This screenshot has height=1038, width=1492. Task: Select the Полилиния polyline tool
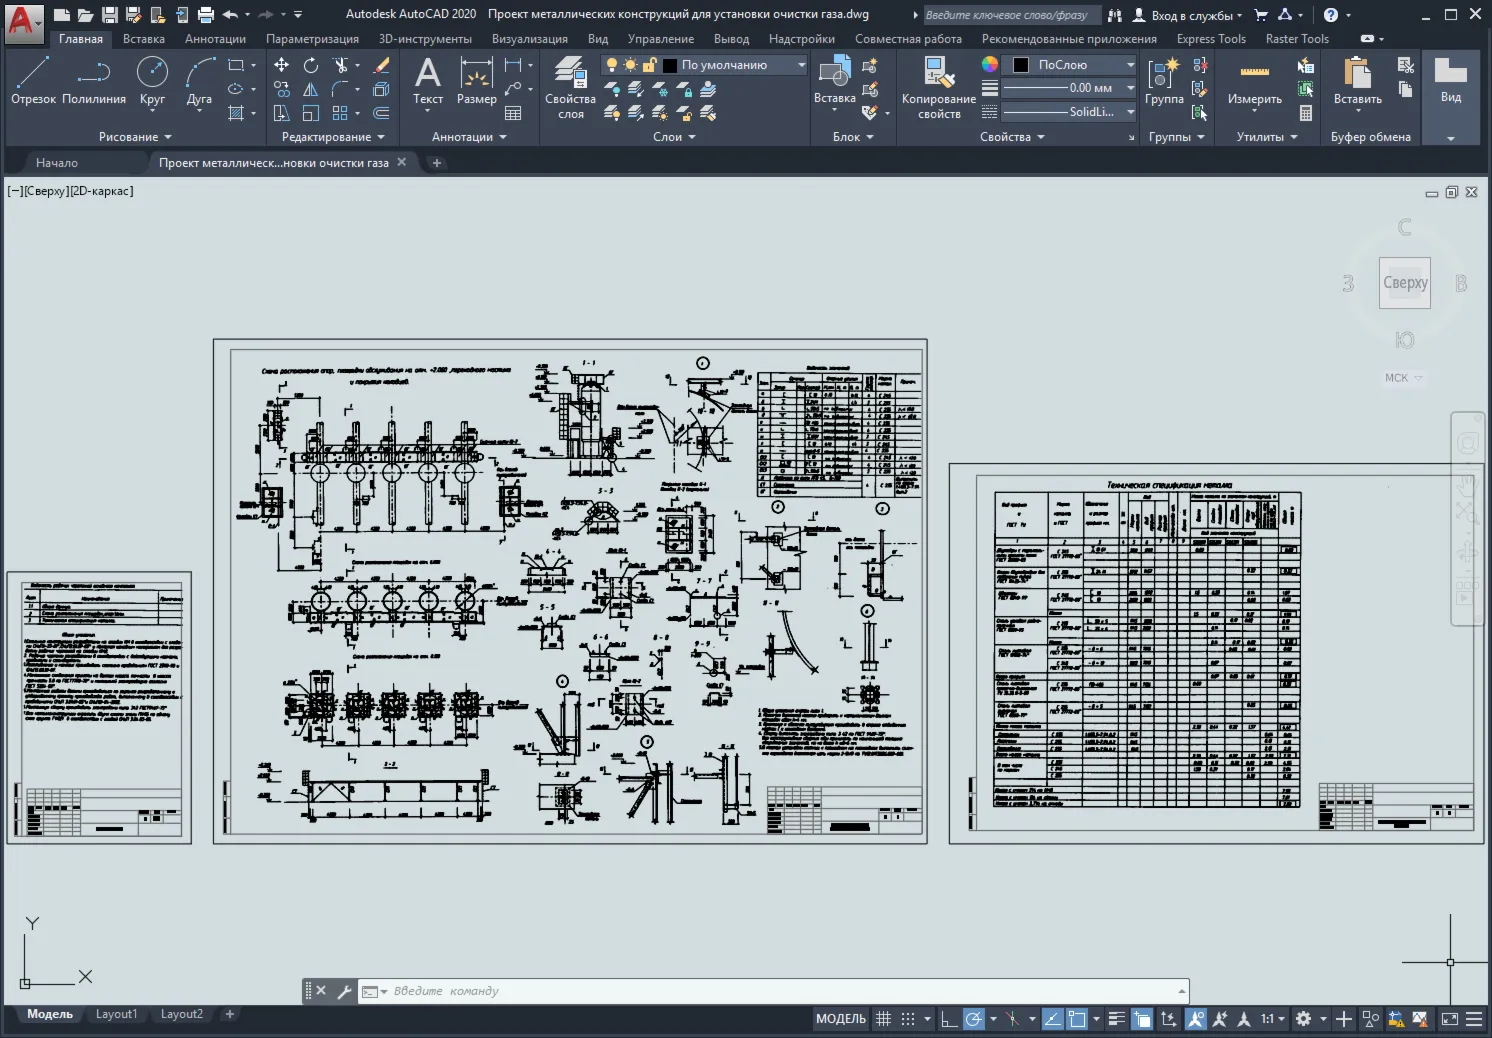coord(94,80)
